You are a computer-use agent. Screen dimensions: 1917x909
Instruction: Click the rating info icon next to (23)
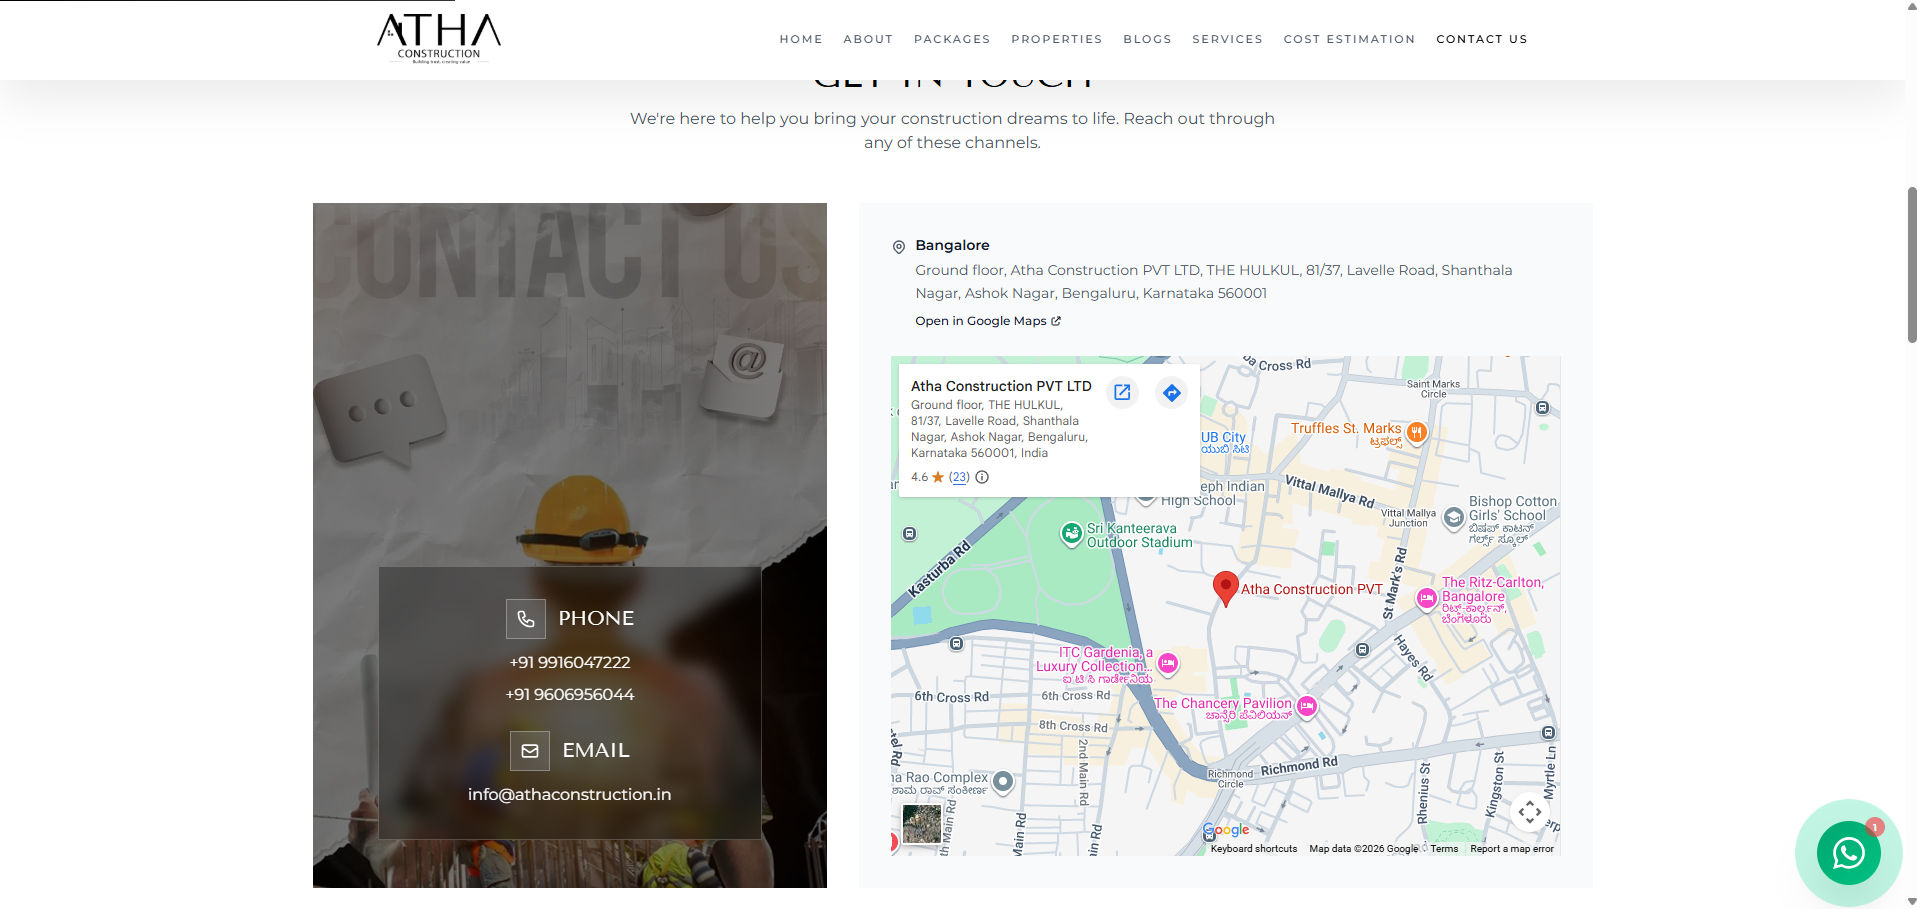click(x=982, y=477)
